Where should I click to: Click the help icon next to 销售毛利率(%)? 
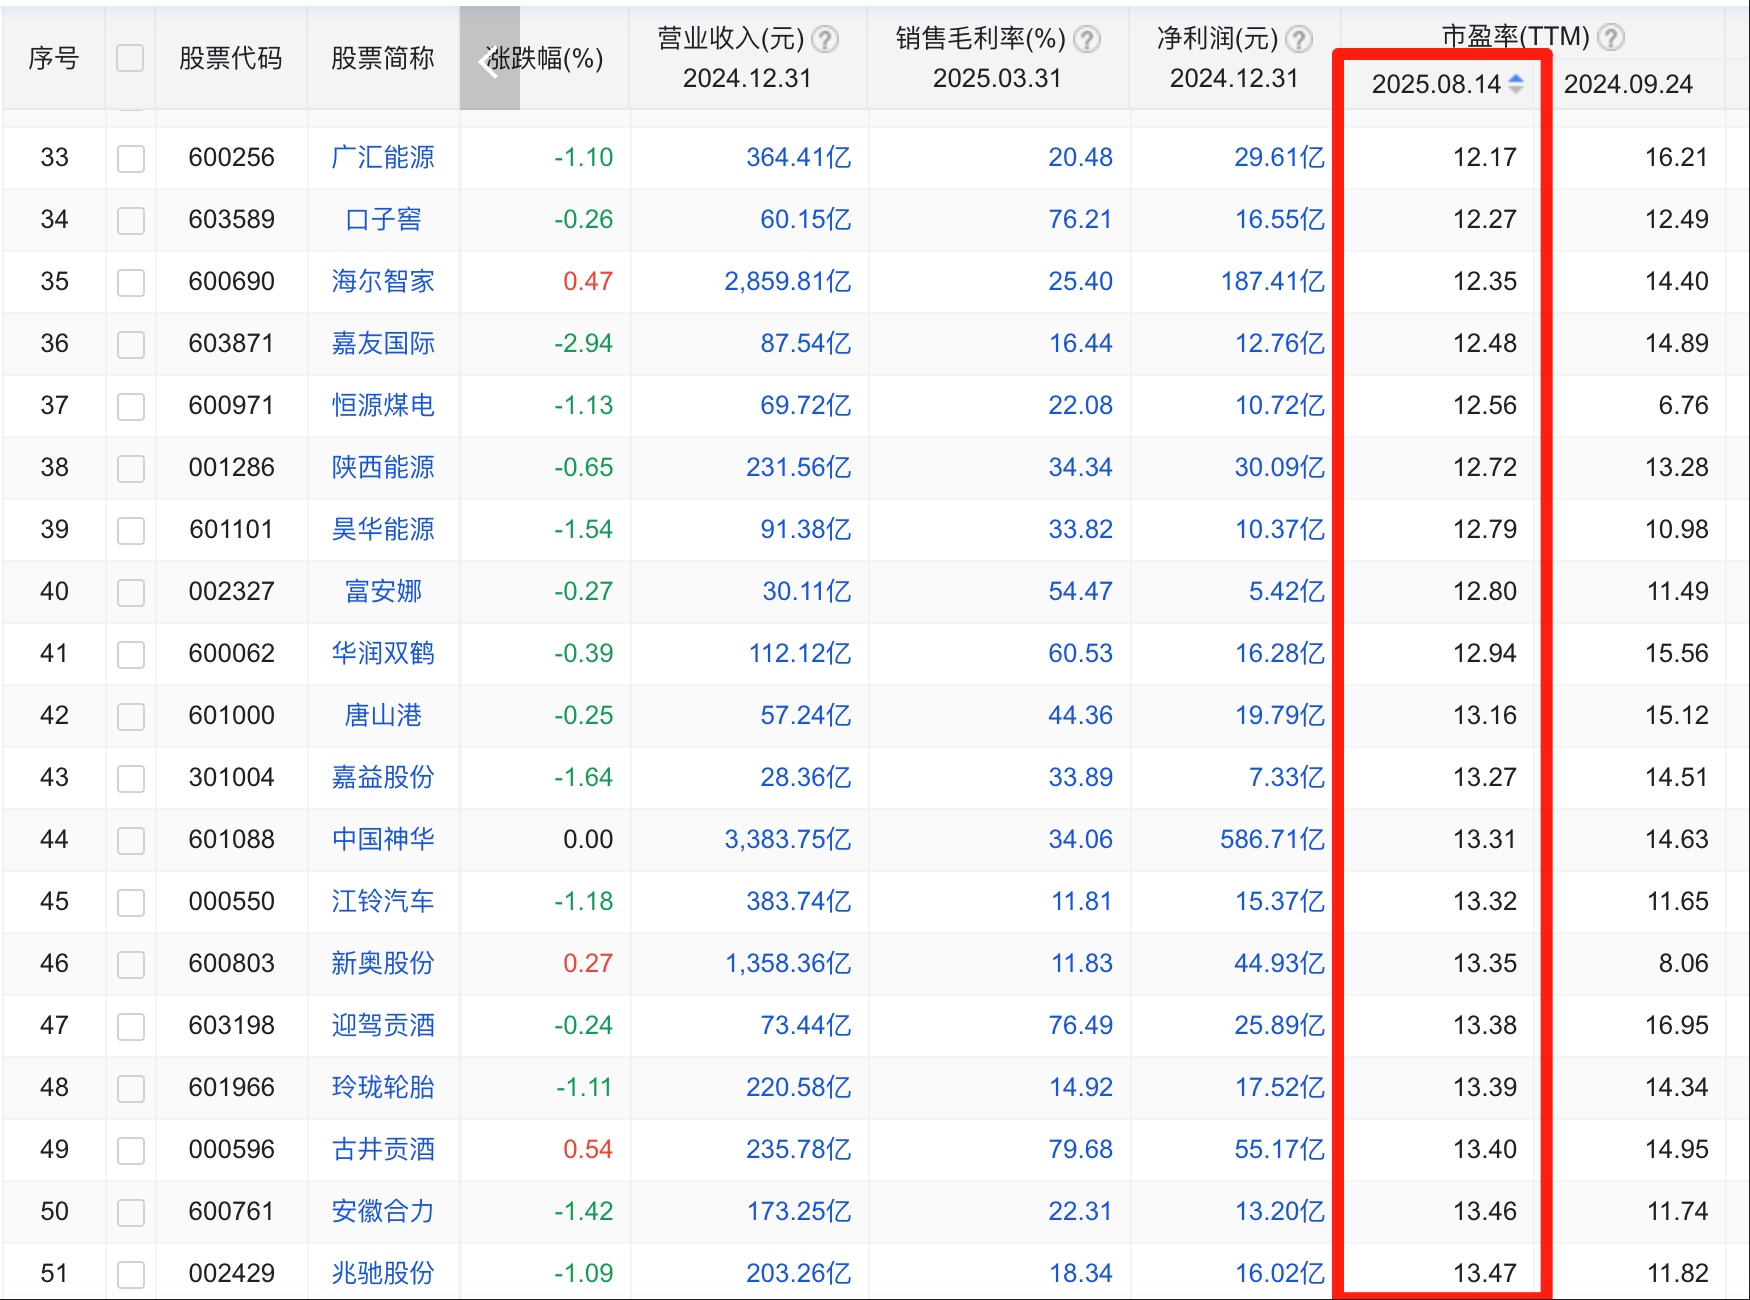pos(1087,40)
